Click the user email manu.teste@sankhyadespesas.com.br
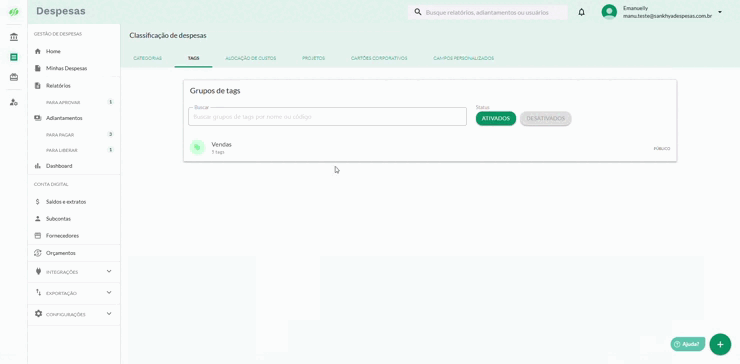The height and width of the screenshot is (364, 740). pyautogui.click(x=667, y=16)
